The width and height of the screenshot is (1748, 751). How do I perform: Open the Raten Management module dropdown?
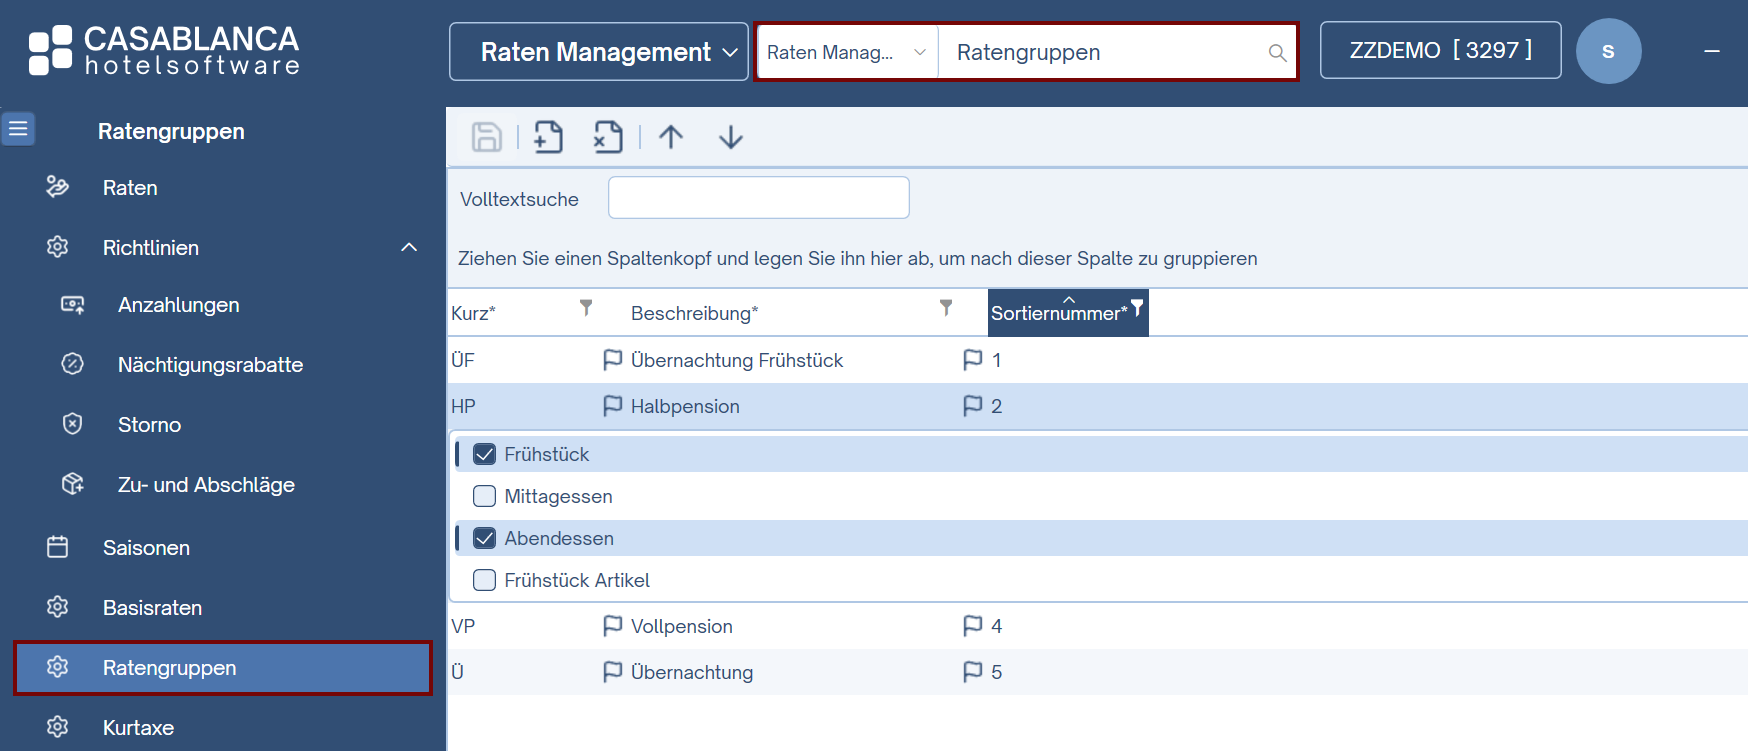coord(599,52)
